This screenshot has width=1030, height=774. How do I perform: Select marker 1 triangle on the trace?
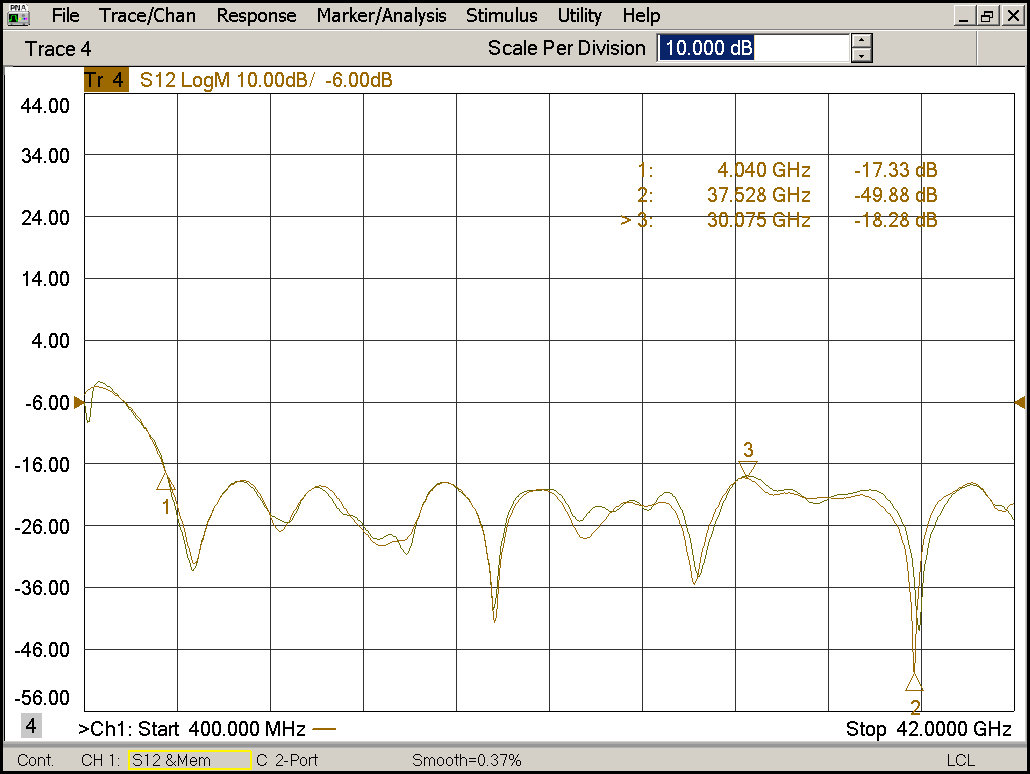coord(166,481)
